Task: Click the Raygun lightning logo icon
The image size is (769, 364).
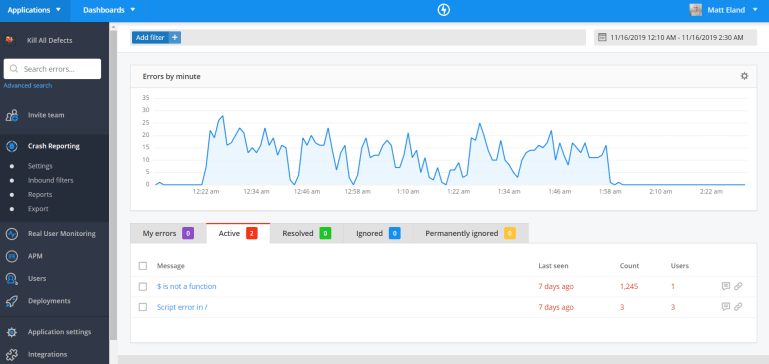Action: coord(443,10)
